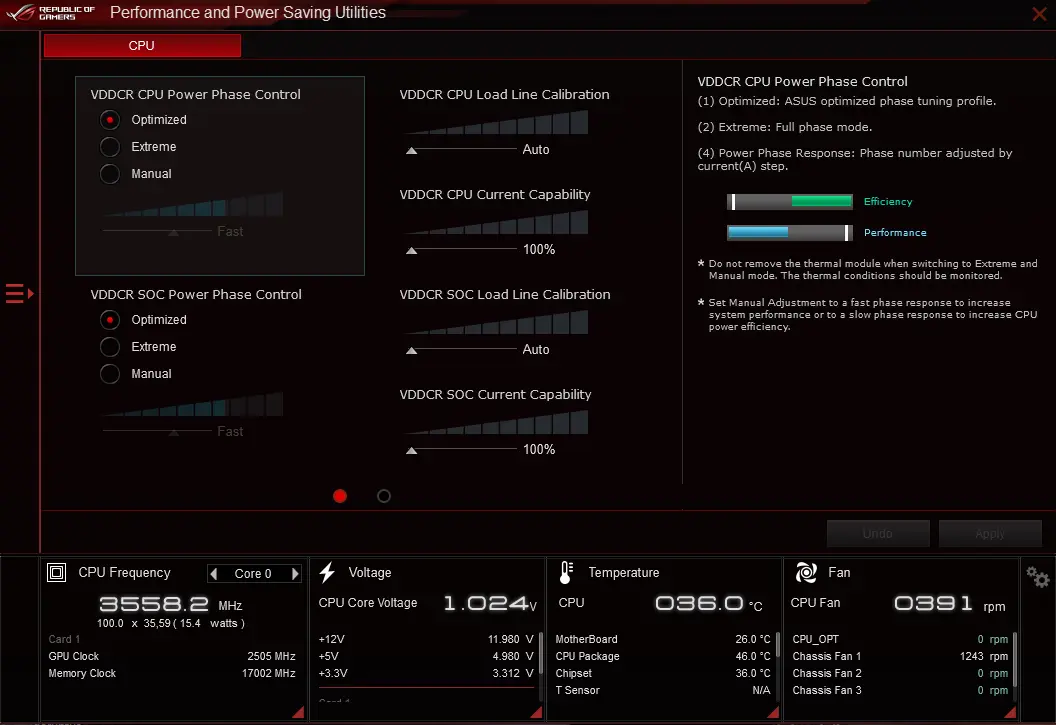1056x725 pixels.
Task: Click the VDDCR SOC Power Phase Control heading
Action: [196, 295]
